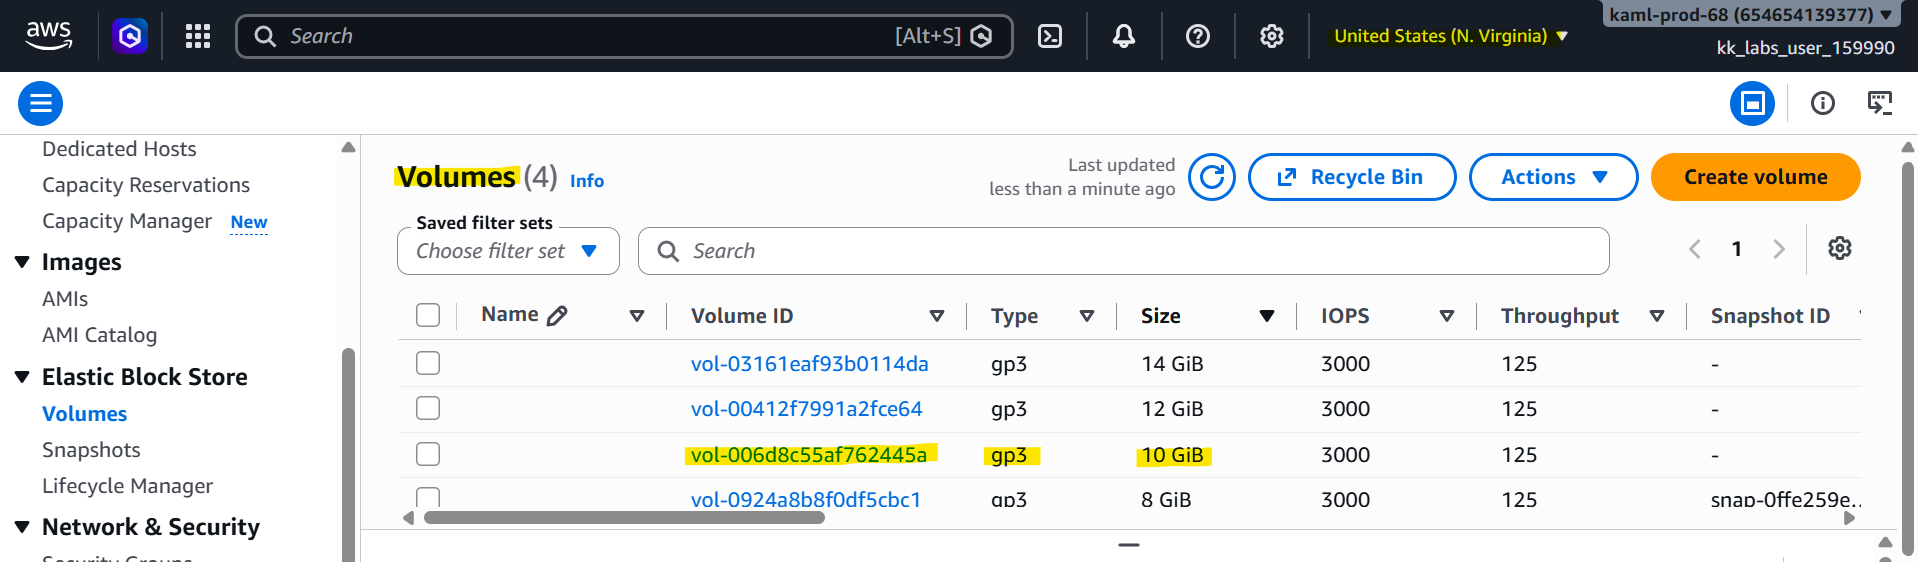The width and height of the screenshot is (1918, 562).
Task: Click the purple console shortcut icon
Action: (x=130, y=36)
